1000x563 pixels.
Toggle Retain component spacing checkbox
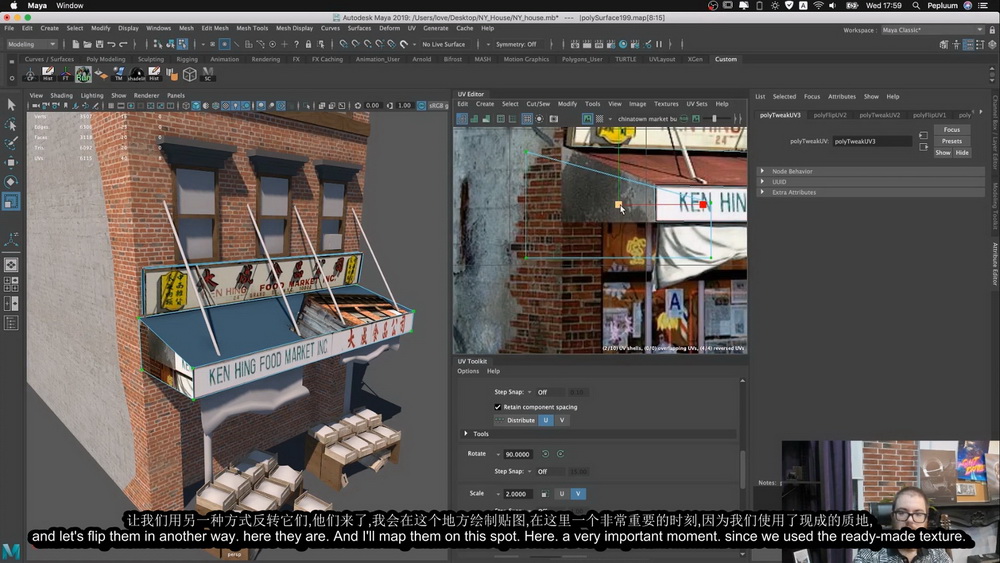click(497, 407)
